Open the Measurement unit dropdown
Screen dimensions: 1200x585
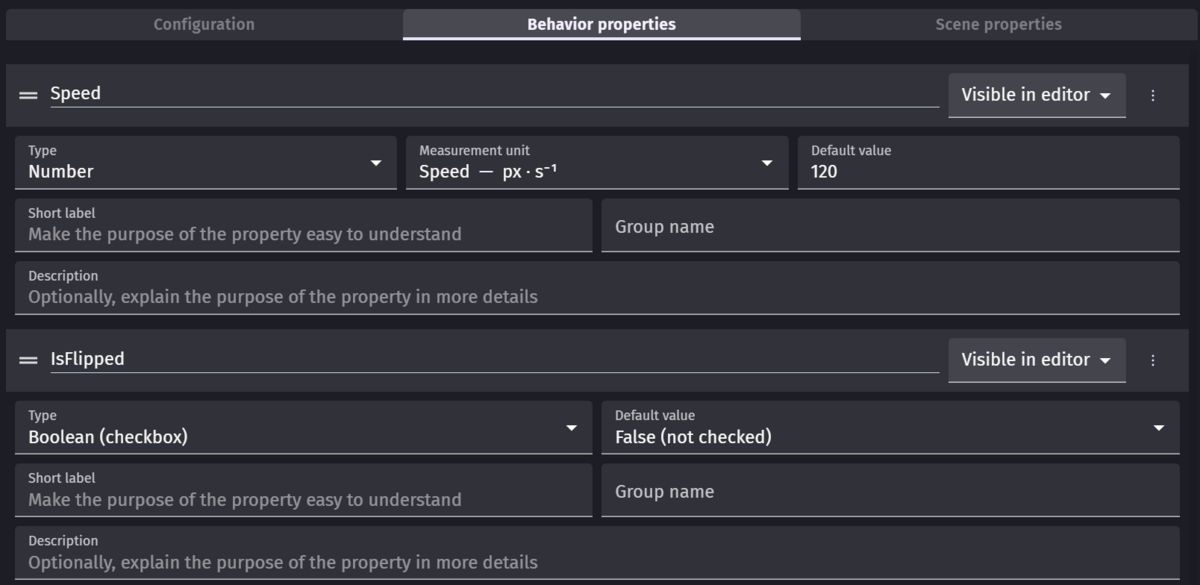pyautogui.click(x=597, y=163)
